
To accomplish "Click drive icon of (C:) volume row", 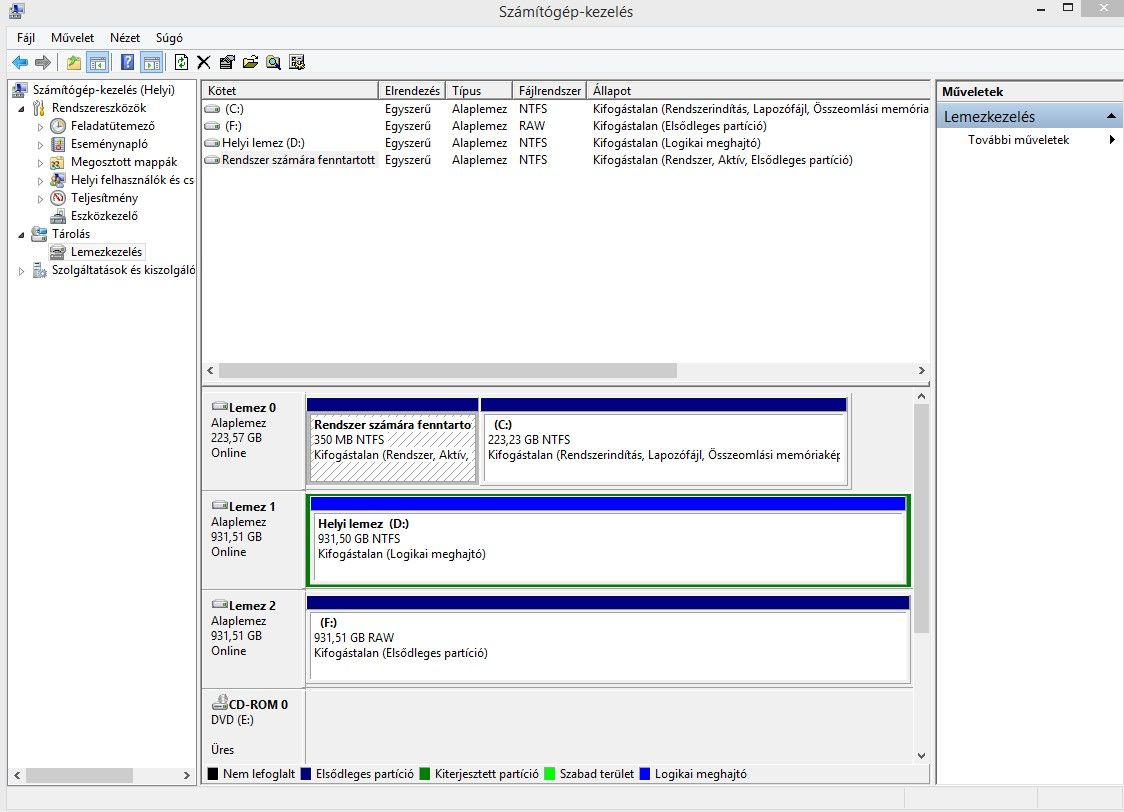I will (x=212, y=109).
